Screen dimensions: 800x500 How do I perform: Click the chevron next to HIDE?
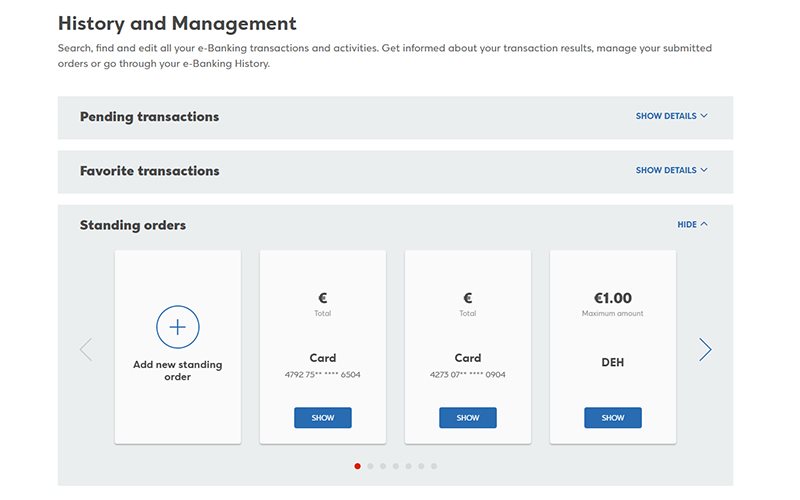pos(704,224)
